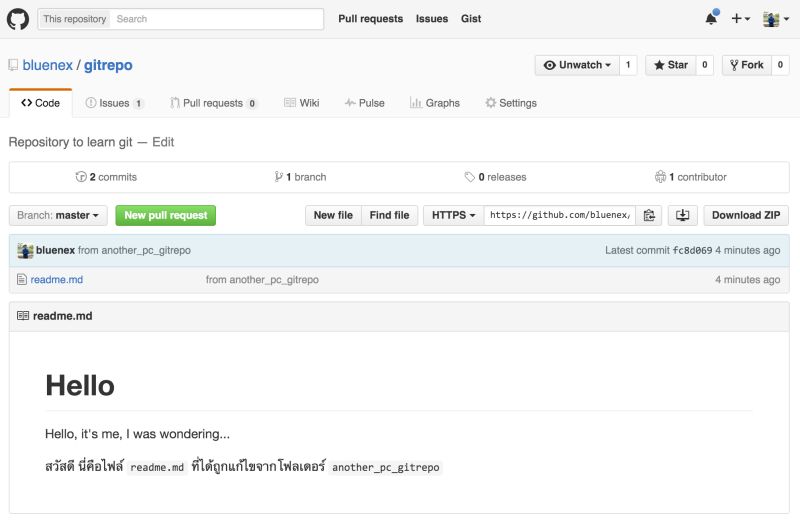Click the Hello heading in readme
The width and height of the screenshot is (800, 521).
tap(80, 386)
